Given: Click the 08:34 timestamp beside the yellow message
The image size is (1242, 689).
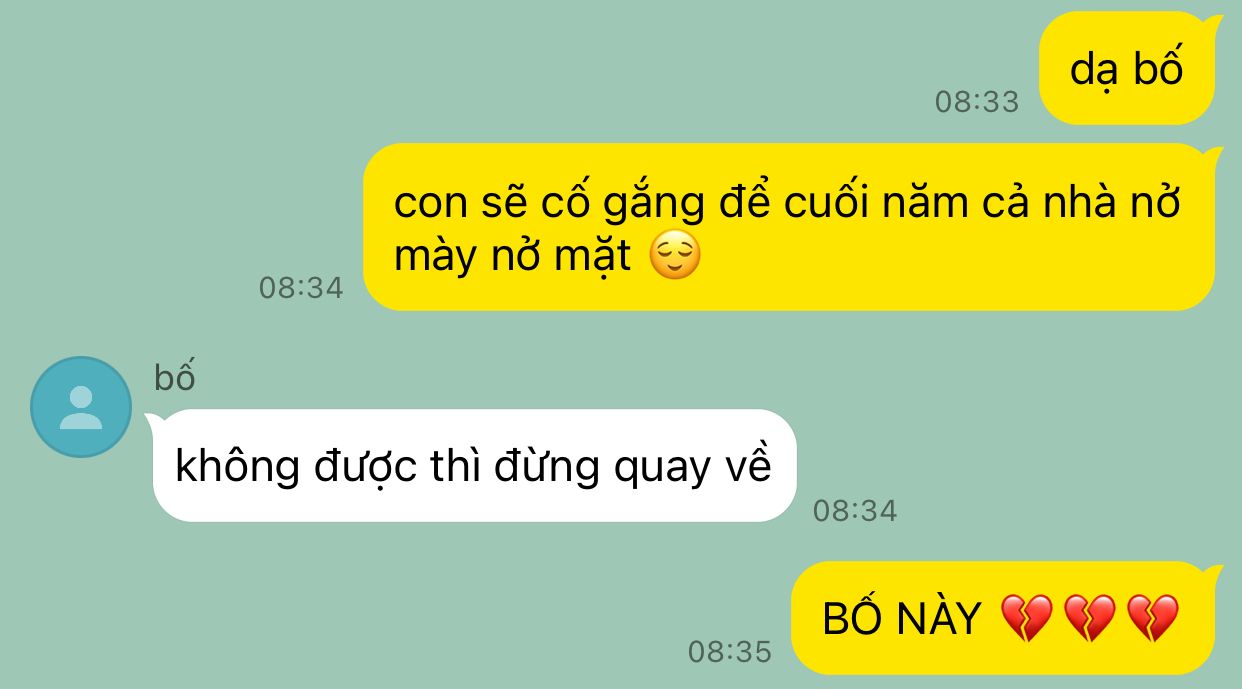Looking at the screenshot, I should pyautogui.click(x=301, y=288).
